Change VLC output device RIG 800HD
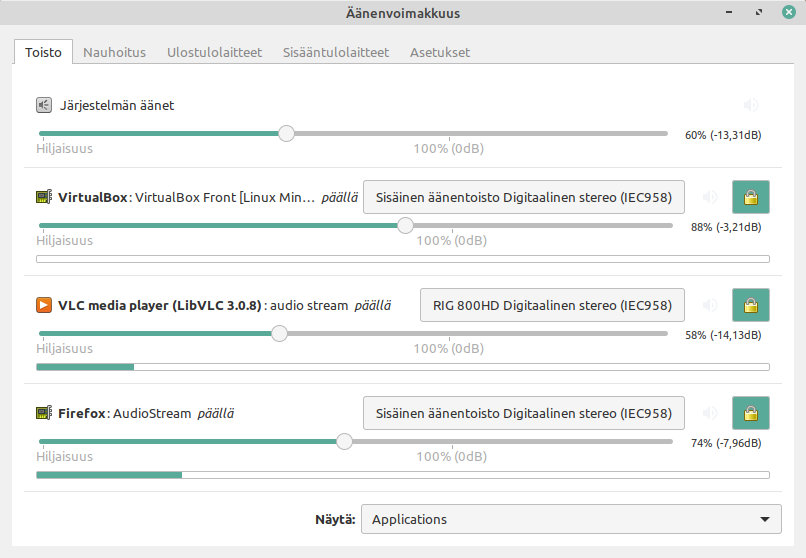Screen dimensions: 806x558 (x=552, y=305)
